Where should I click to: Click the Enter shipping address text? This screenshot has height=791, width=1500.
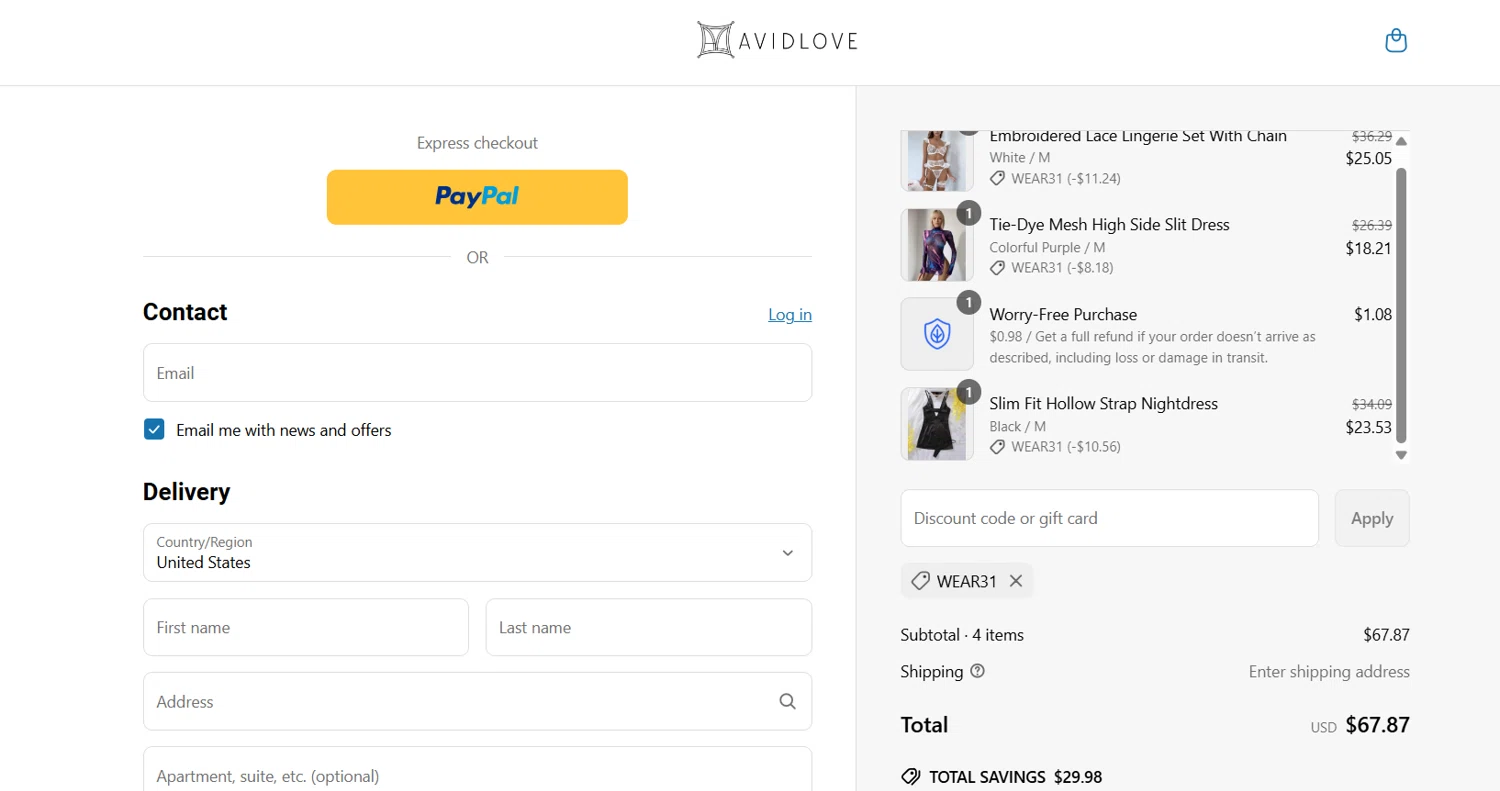[x=1329, y=672]
